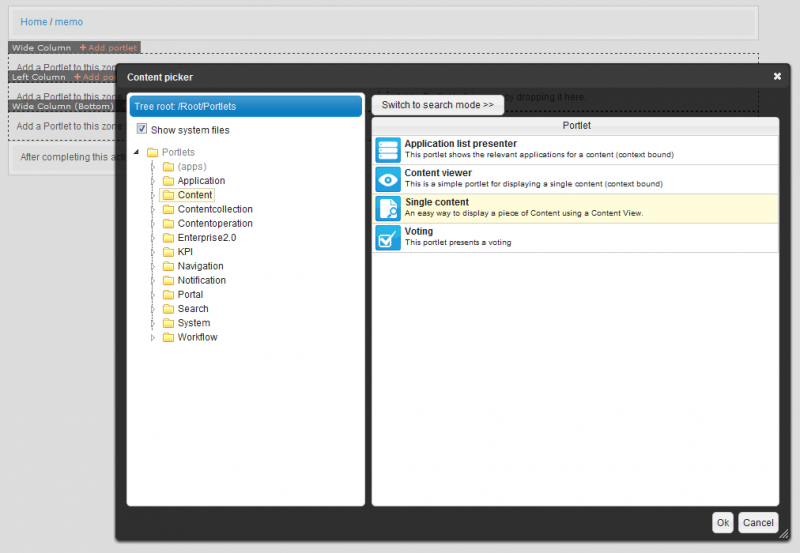This screenshot has width=800, height=553.
Task: Click the System folder icon
Action: click(x=168, y=323)
